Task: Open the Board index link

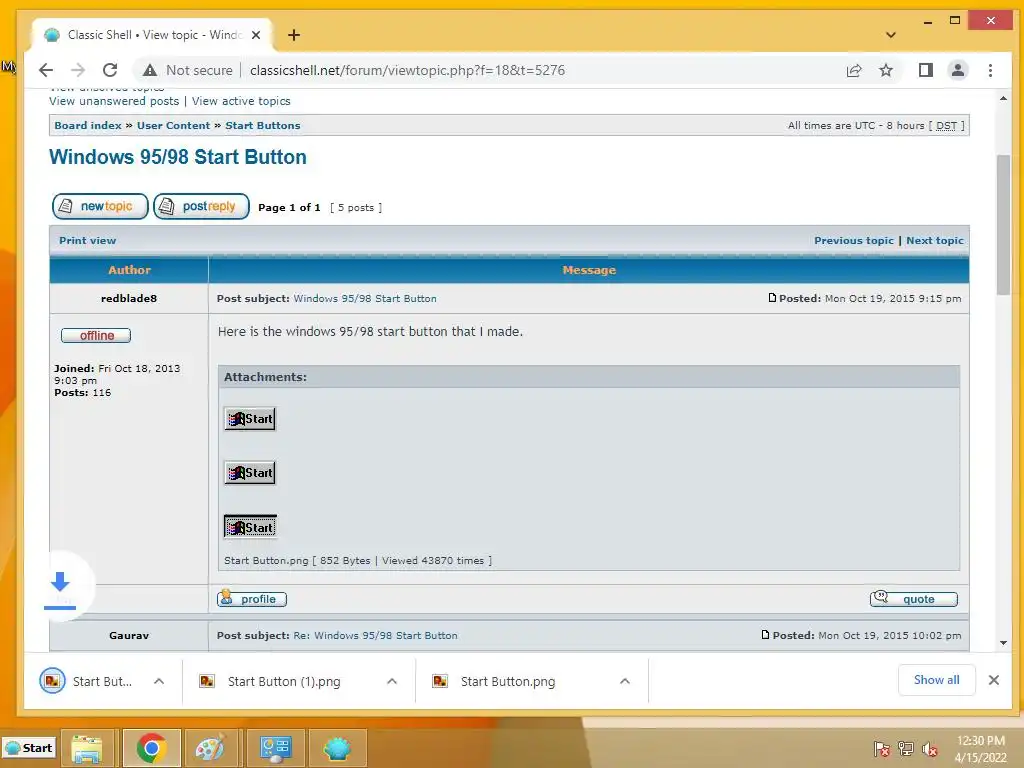Action: (x=88, y=125)
